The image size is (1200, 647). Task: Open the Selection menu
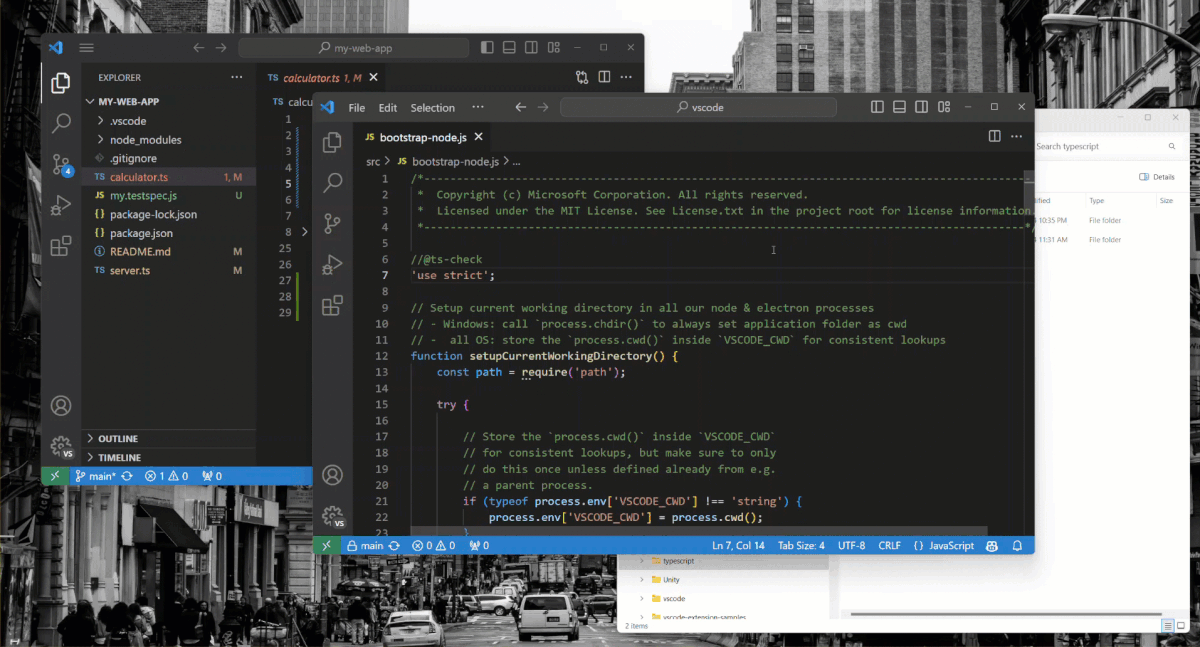point(432,108)
